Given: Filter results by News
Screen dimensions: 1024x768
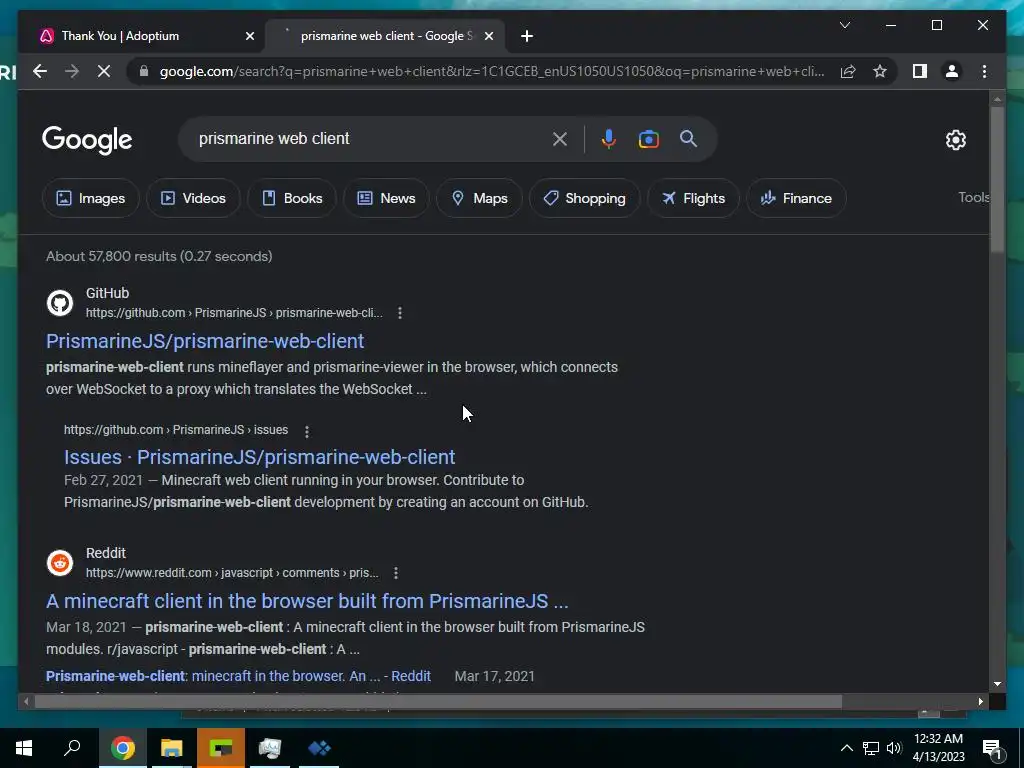Looking at the screenshot, I should [x=386, y=198].
